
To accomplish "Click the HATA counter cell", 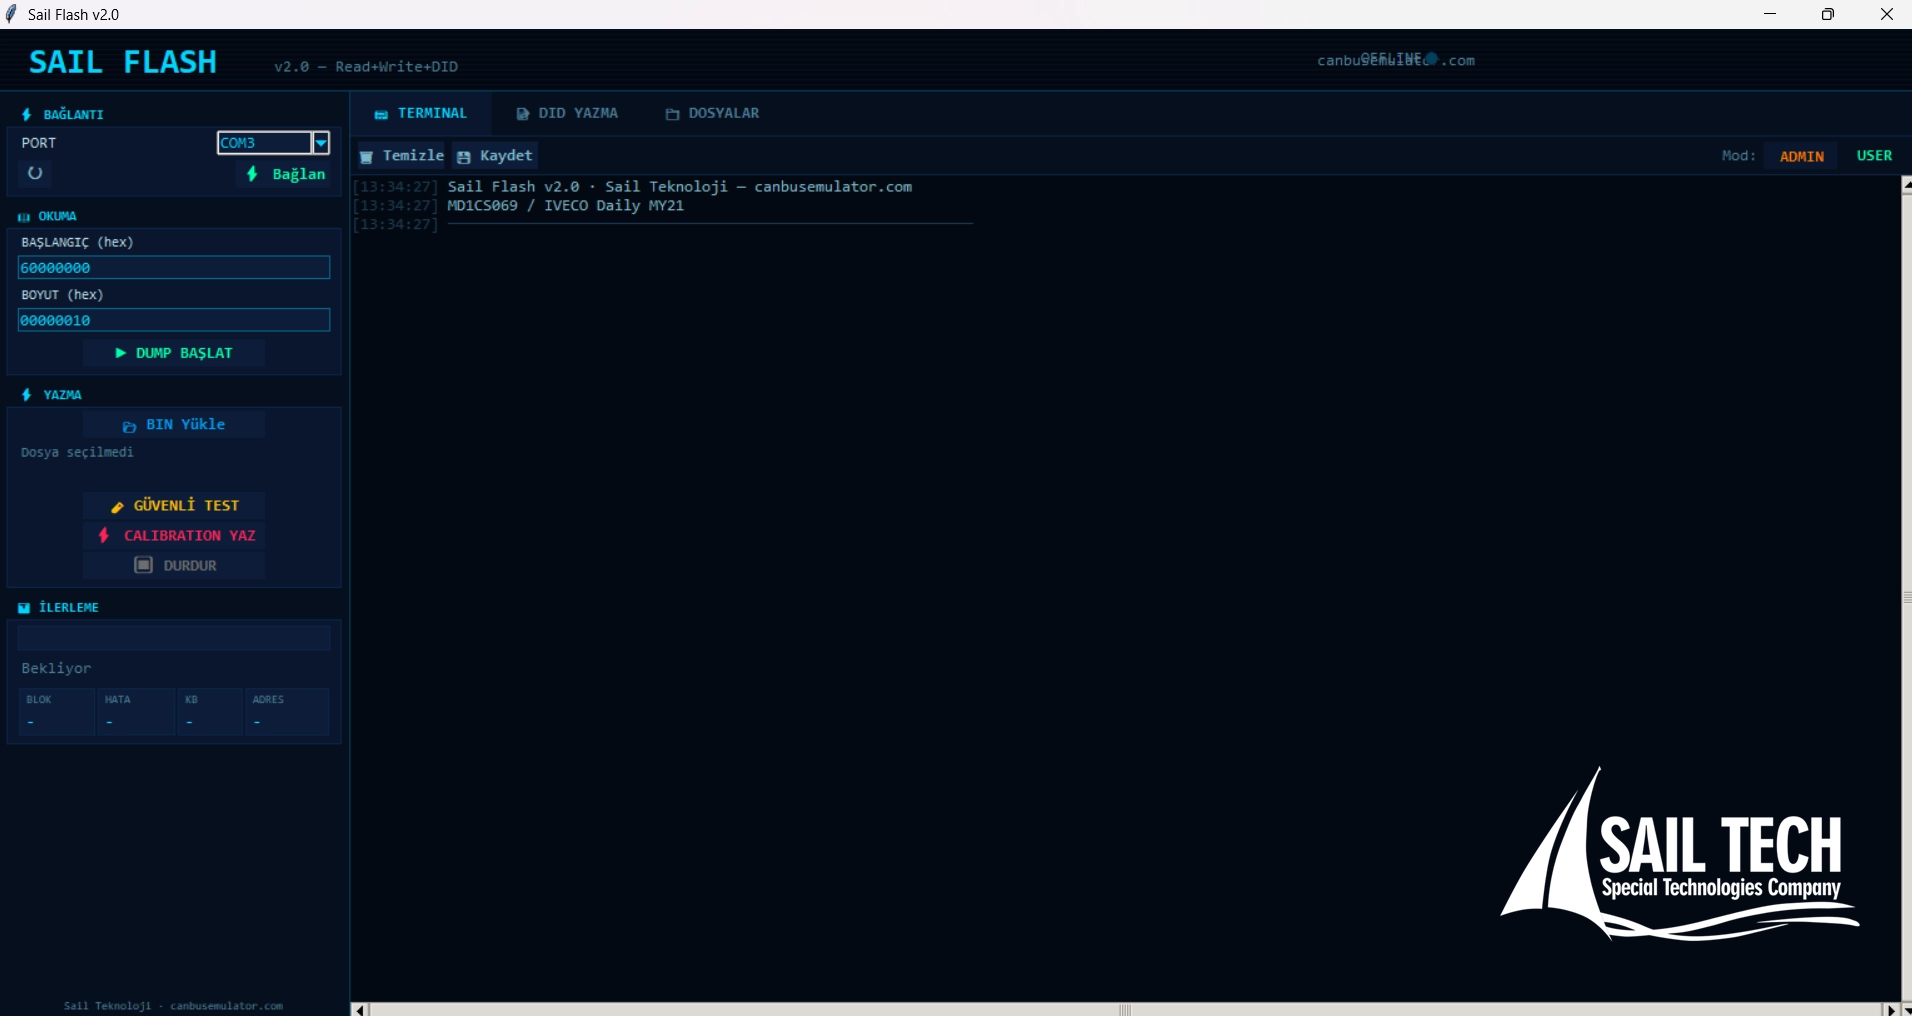I will click(x=136, y=712).
